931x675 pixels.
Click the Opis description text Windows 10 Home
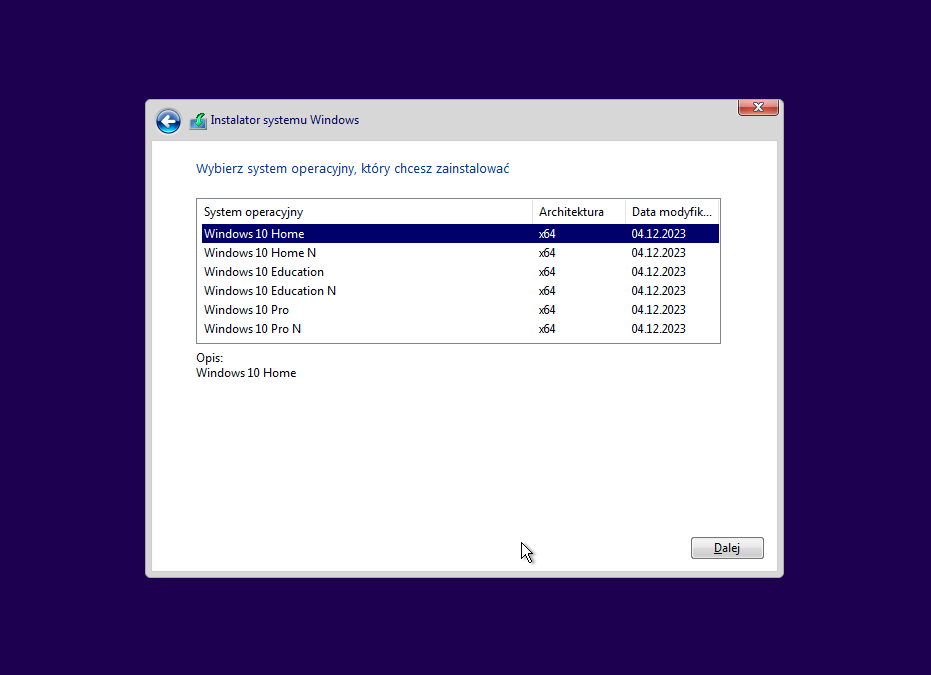(246, 373)
